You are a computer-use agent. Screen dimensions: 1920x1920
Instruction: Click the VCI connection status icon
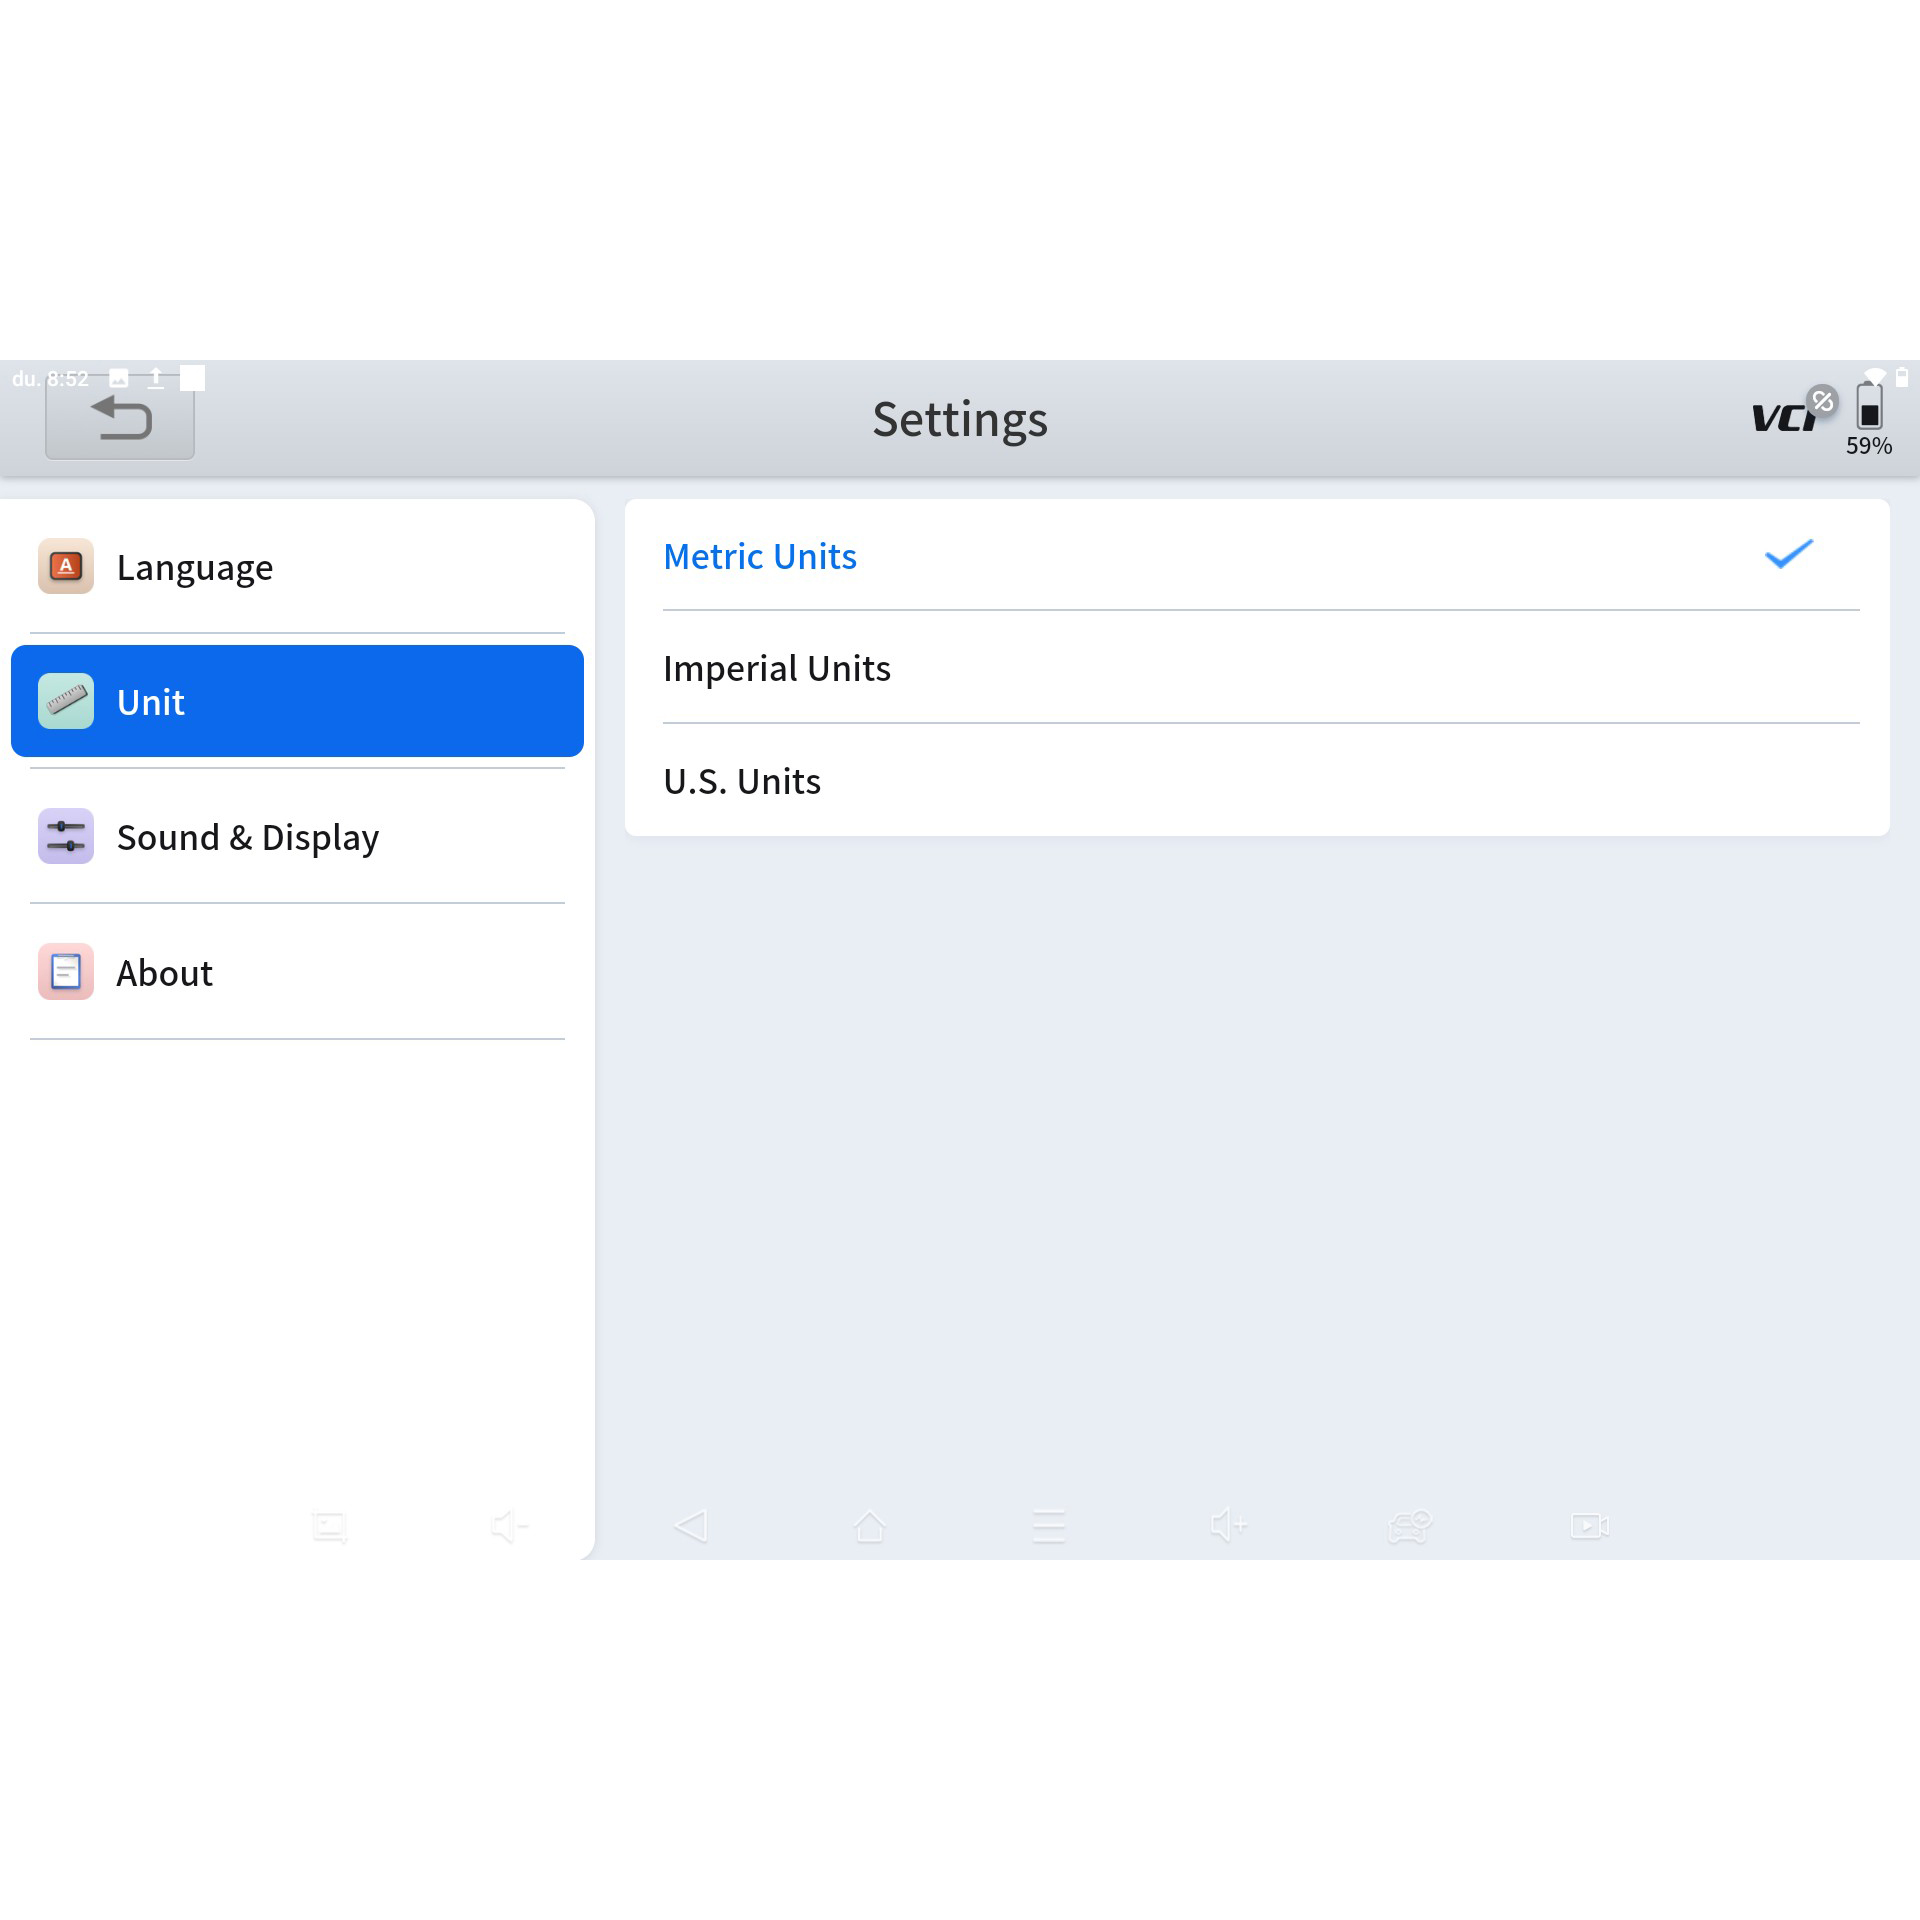click(x=1792, y=415)
